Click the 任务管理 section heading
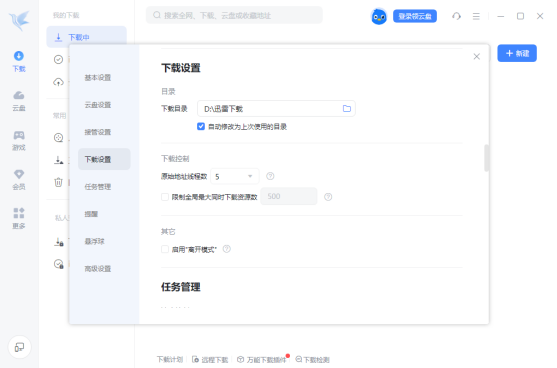This screenshot has width=557, height=368. click(x=181, y=287)
